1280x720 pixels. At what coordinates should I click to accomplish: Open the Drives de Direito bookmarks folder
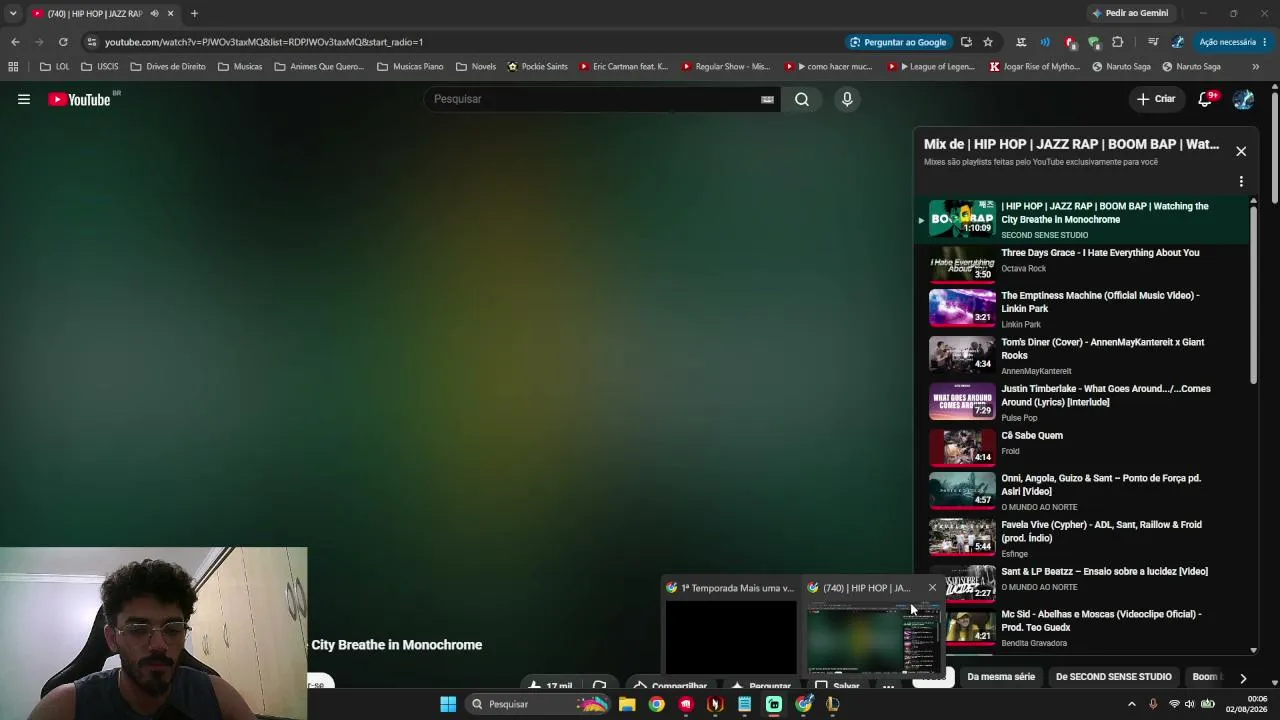168,67
